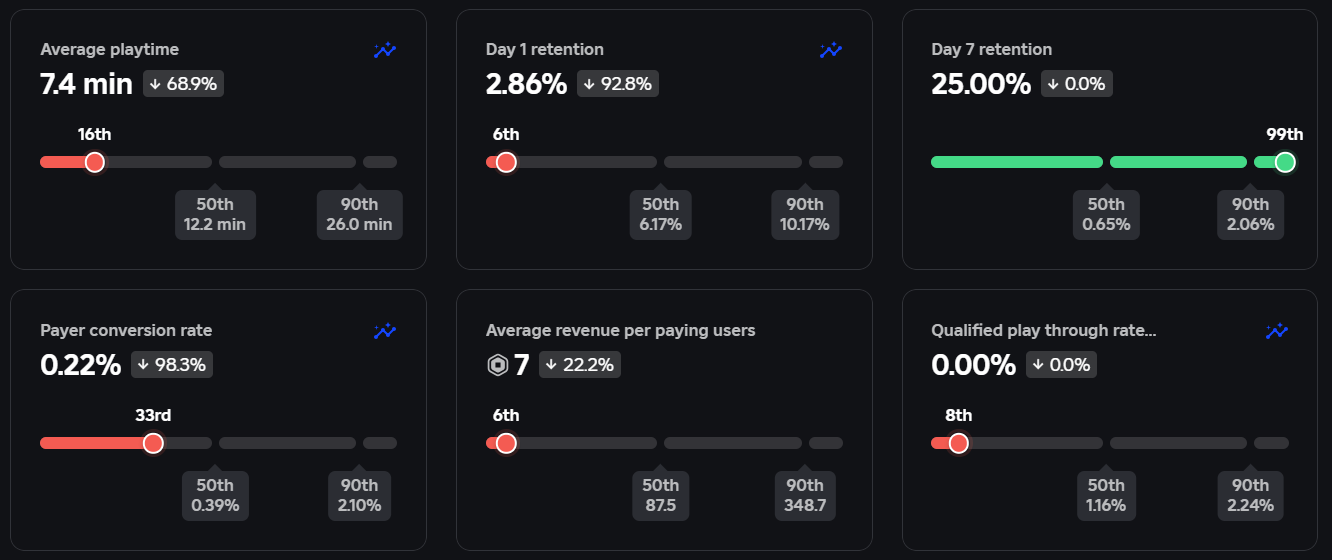Click the 98.3% decrease badge on Payer conversion rate
Screen dimensions: 1332x560
[172, 365]
